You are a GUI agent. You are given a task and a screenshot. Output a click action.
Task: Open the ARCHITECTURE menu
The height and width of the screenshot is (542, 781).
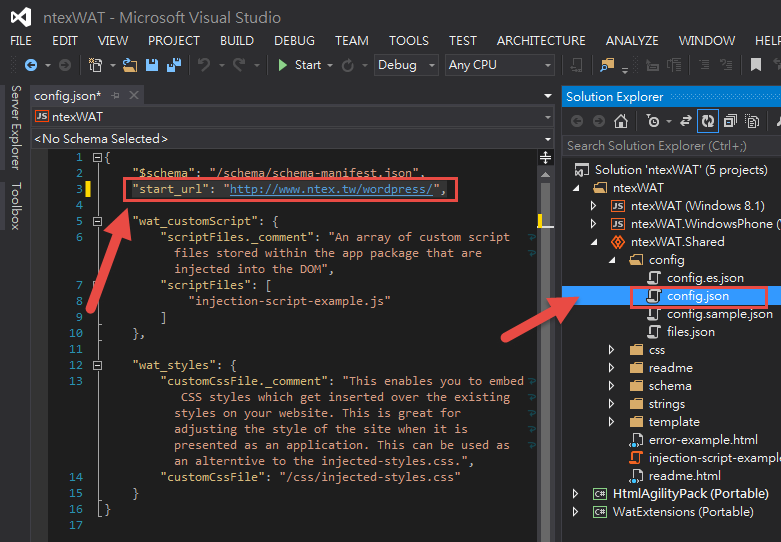pos(541,40)
